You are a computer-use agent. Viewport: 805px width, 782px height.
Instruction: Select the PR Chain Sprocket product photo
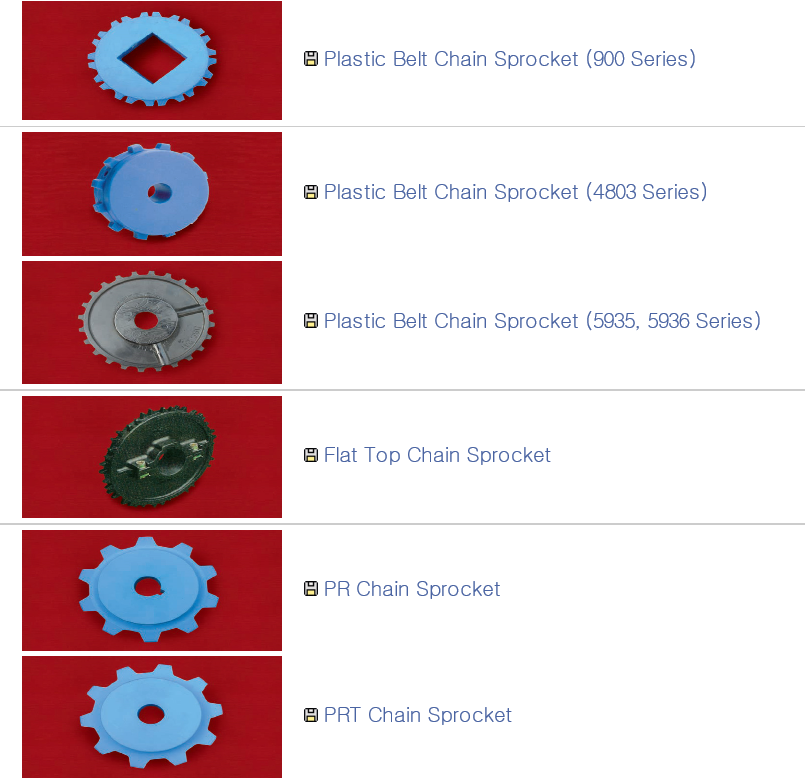(x=152, y=590)
